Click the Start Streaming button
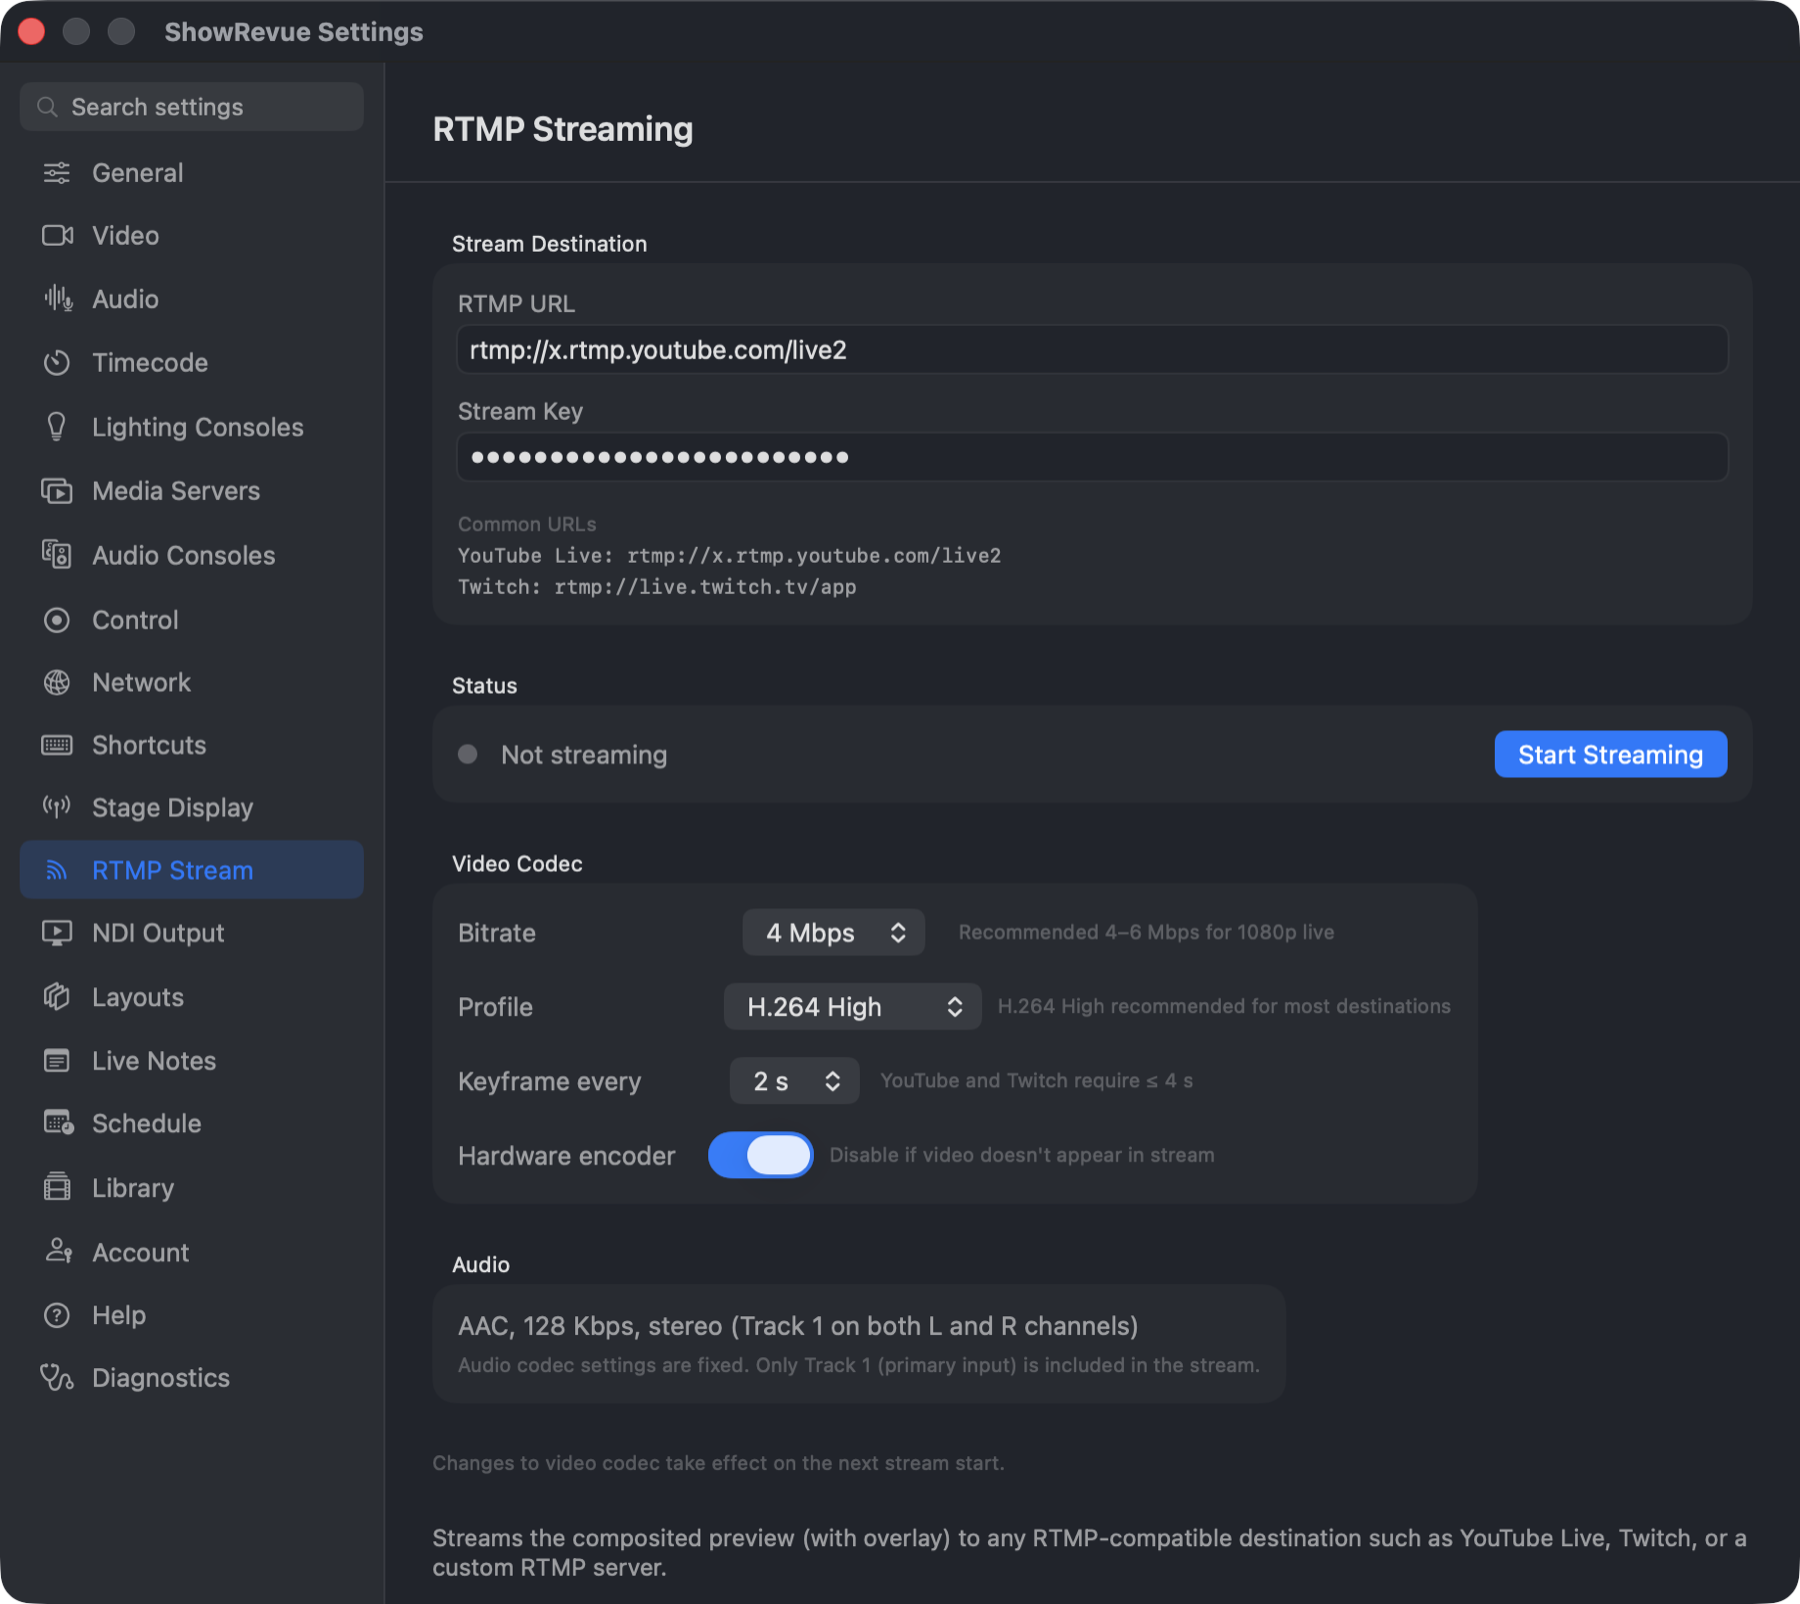 1610,755
